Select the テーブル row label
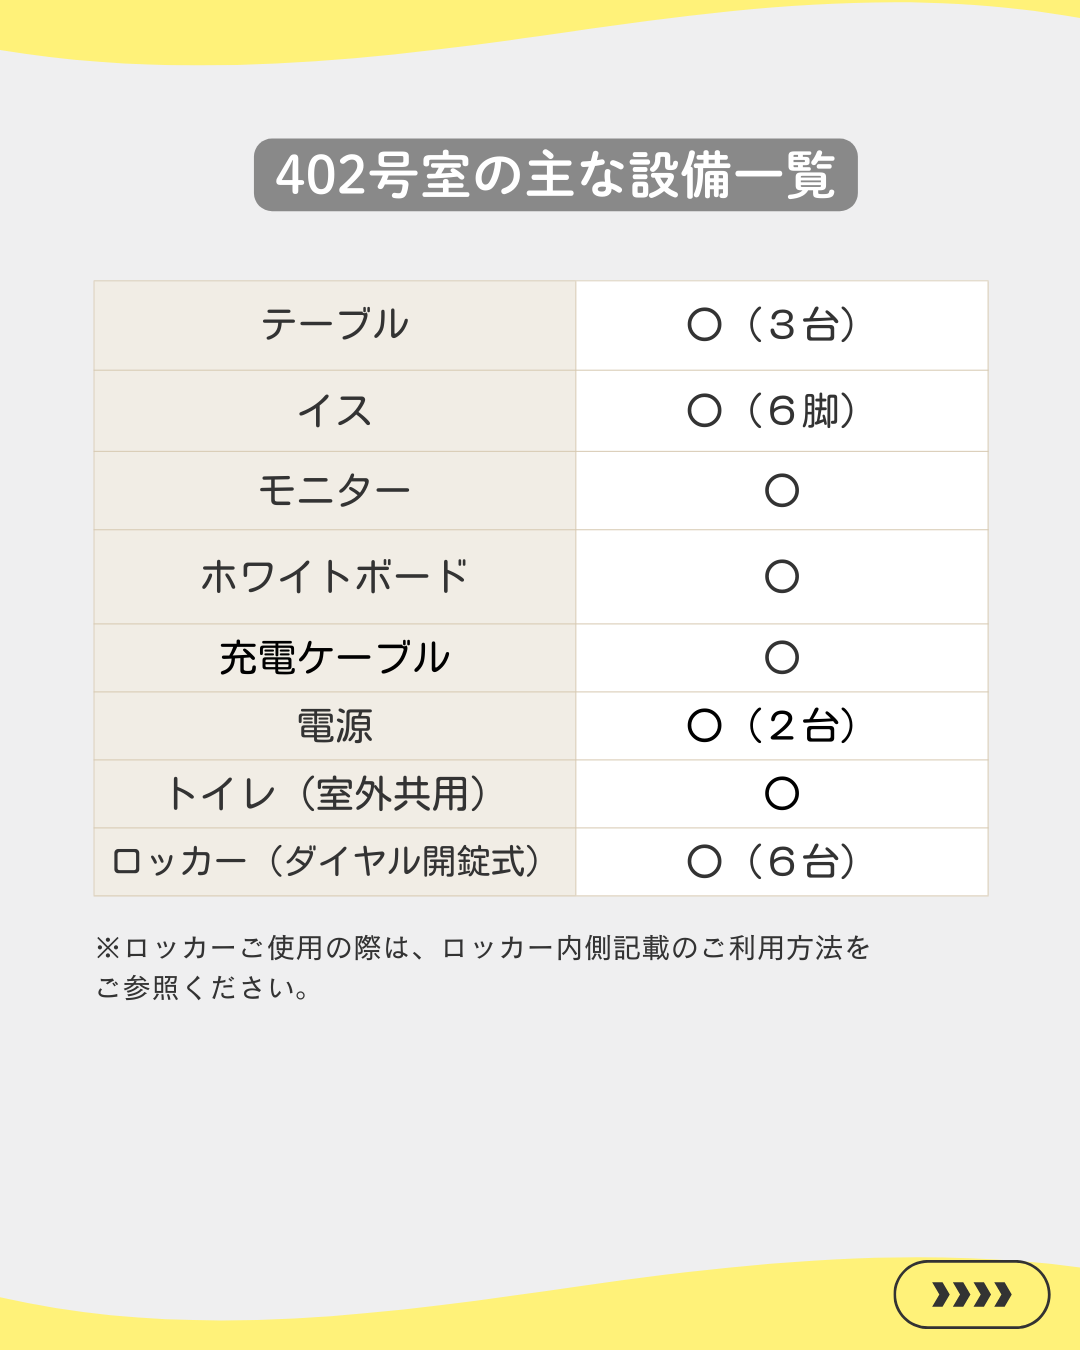 335,325
